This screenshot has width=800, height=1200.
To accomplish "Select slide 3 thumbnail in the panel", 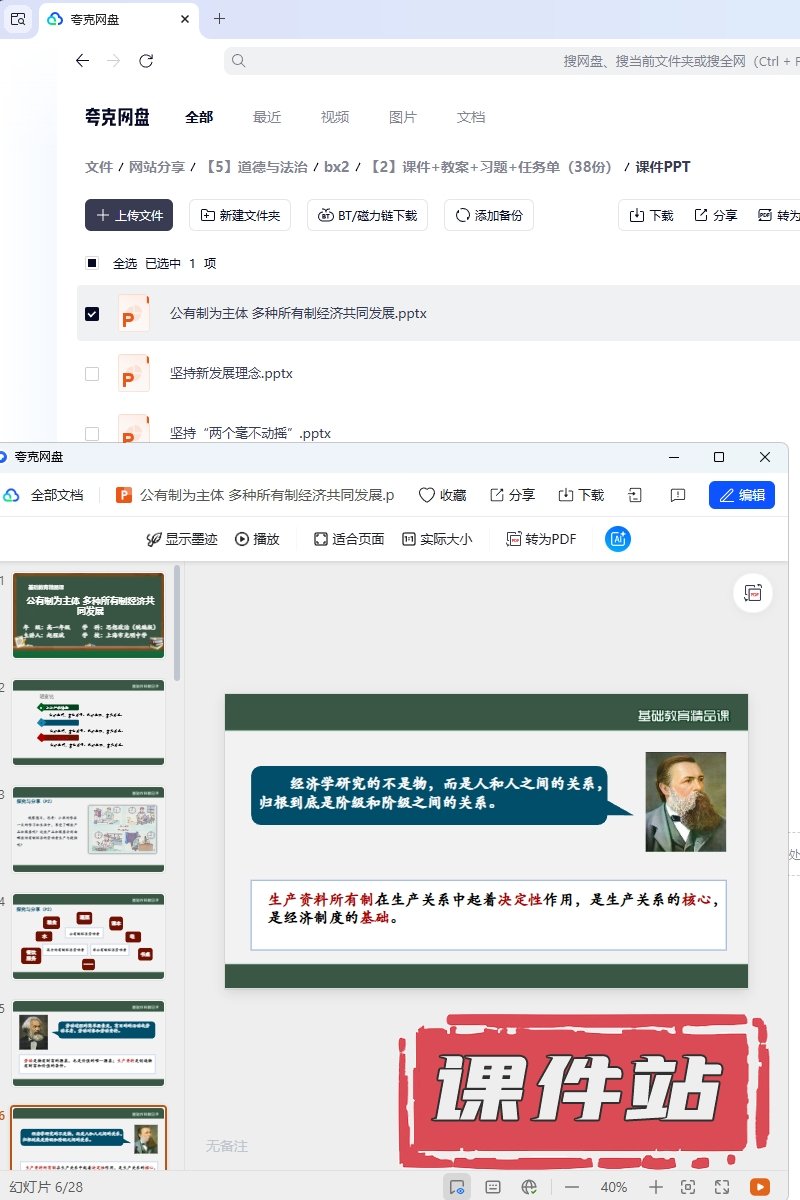I will pyautogui.click(x=88, y=829).
